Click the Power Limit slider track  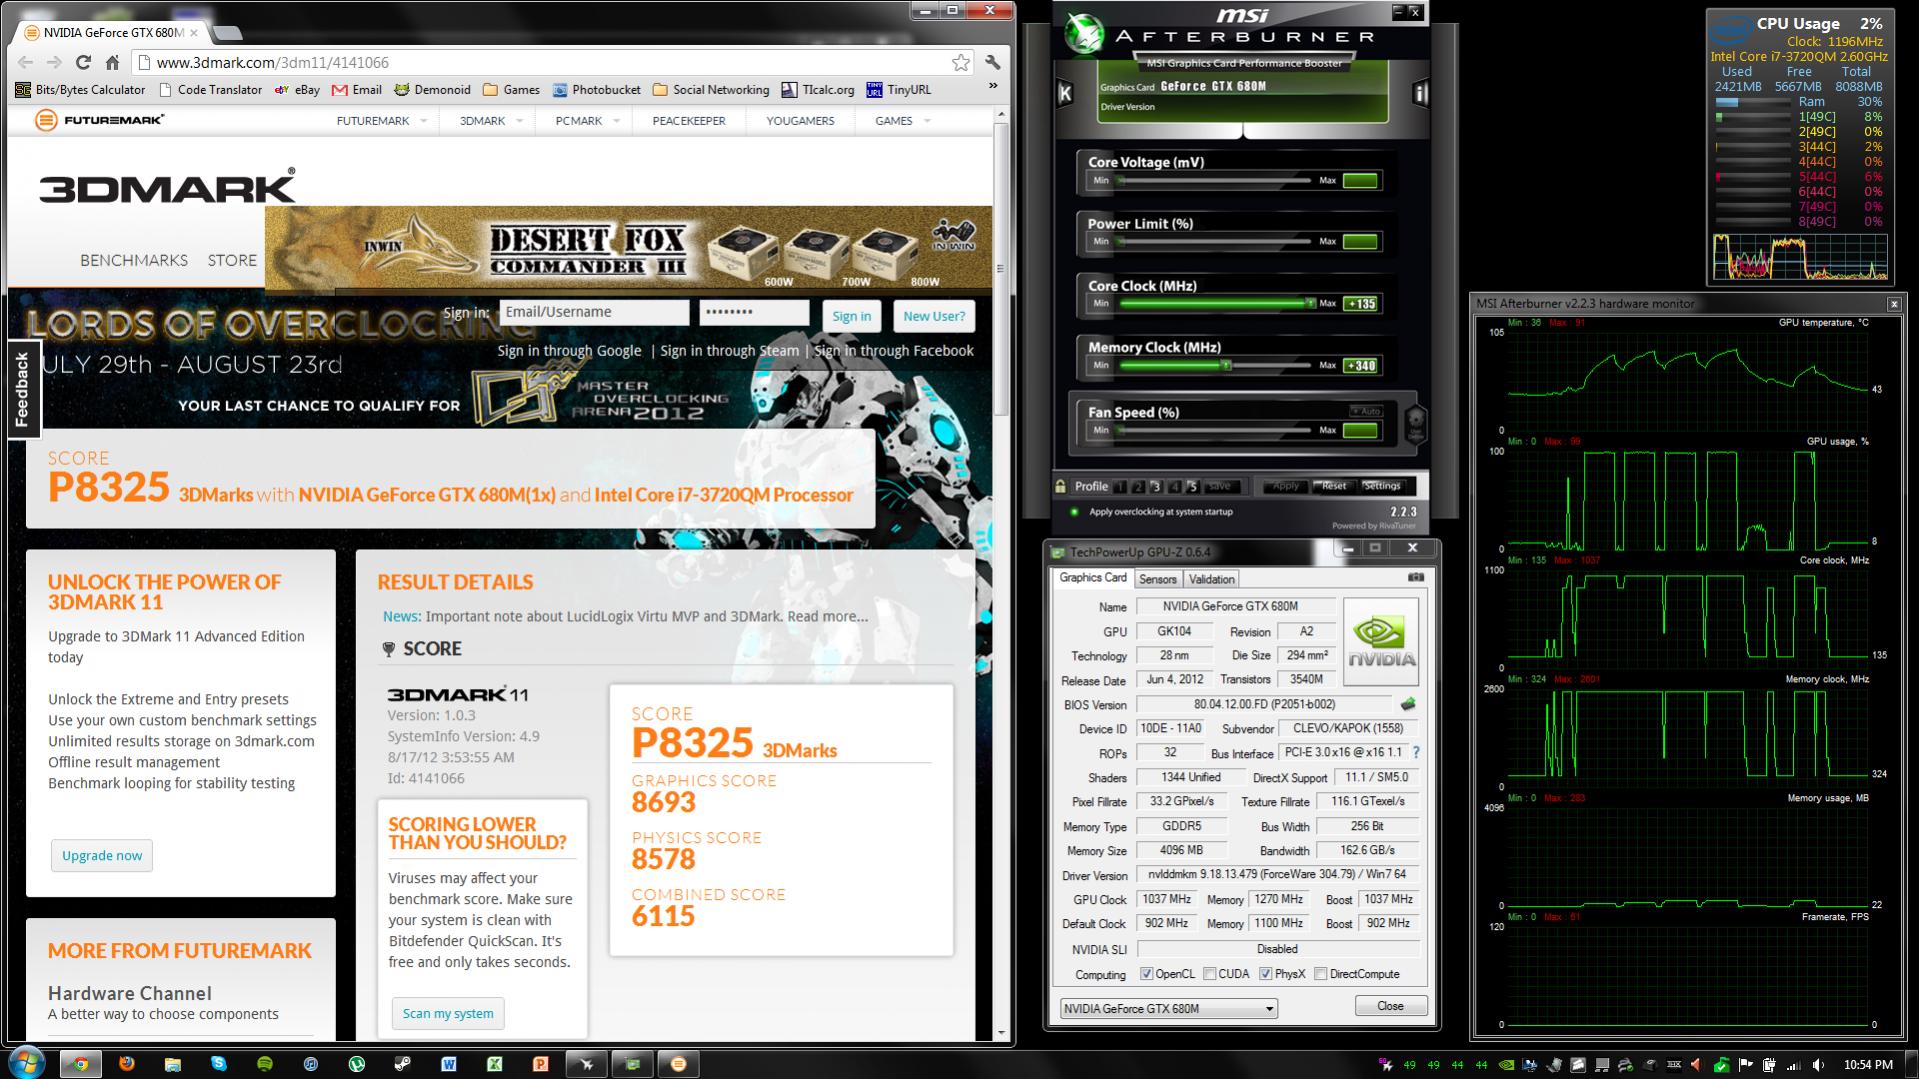click(1215, 241)
